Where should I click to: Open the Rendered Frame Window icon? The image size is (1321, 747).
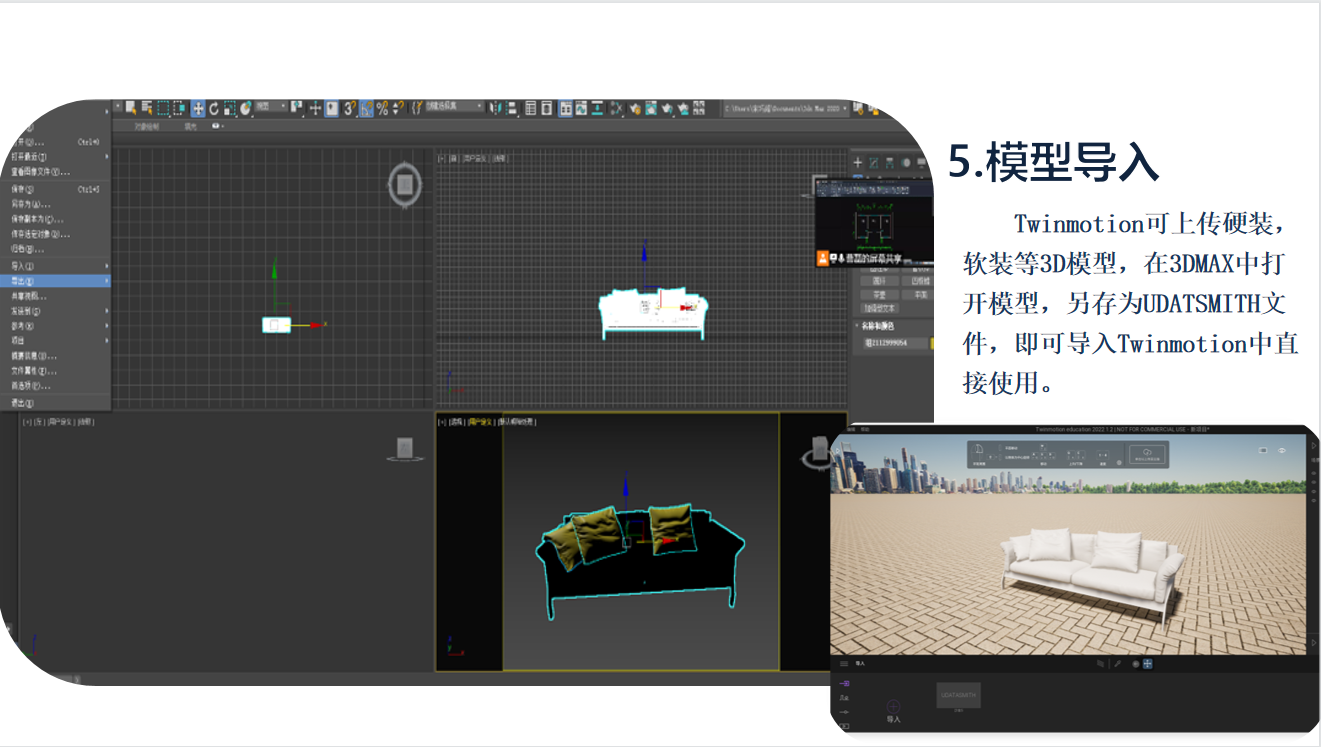[x=651, y=108]
